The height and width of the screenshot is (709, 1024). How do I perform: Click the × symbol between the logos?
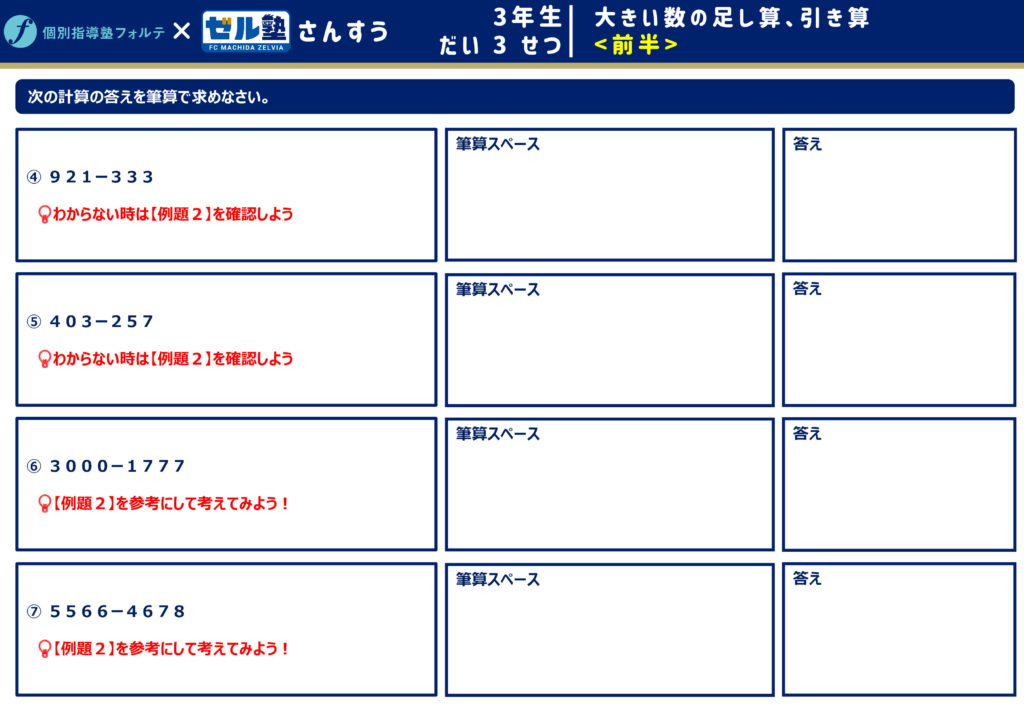pyautogui.click(x=181, y=31)
